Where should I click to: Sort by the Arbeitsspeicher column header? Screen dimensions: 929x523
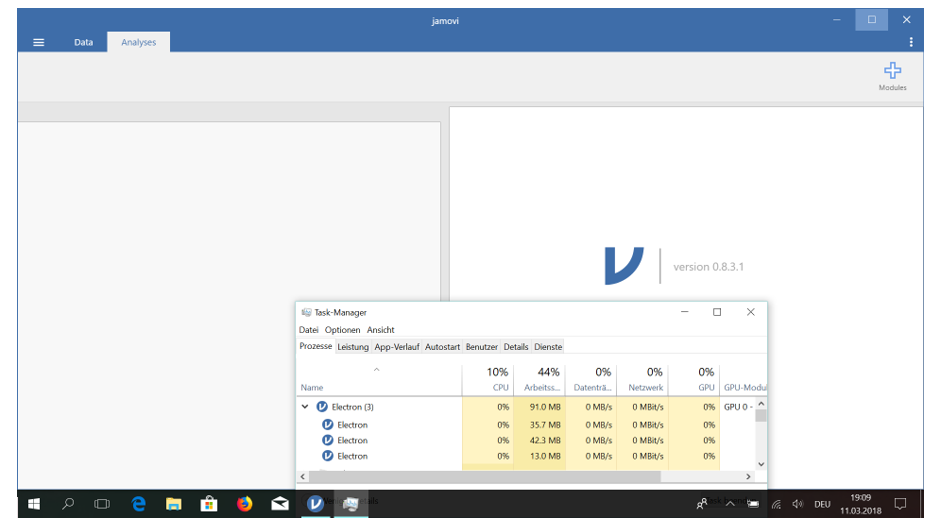tap(539, 380)
